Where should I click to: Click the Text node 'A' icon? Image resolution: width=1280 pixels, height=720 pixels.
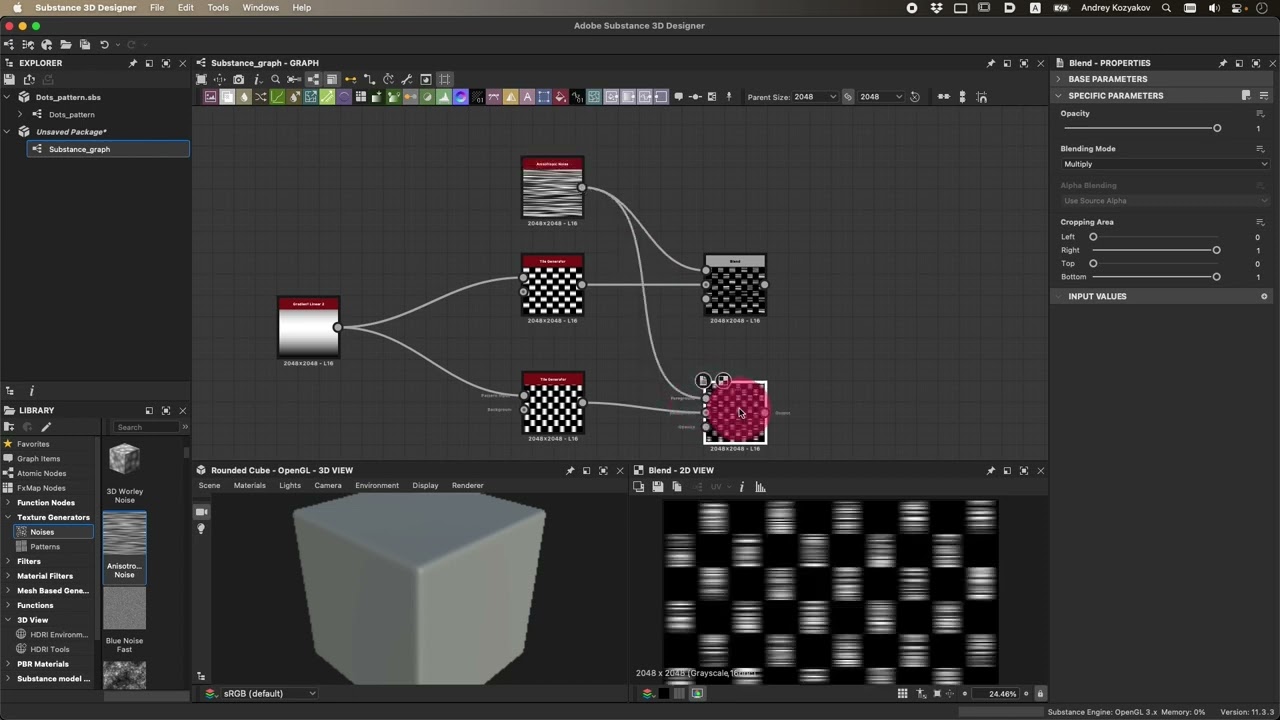(x=527, y=97)
